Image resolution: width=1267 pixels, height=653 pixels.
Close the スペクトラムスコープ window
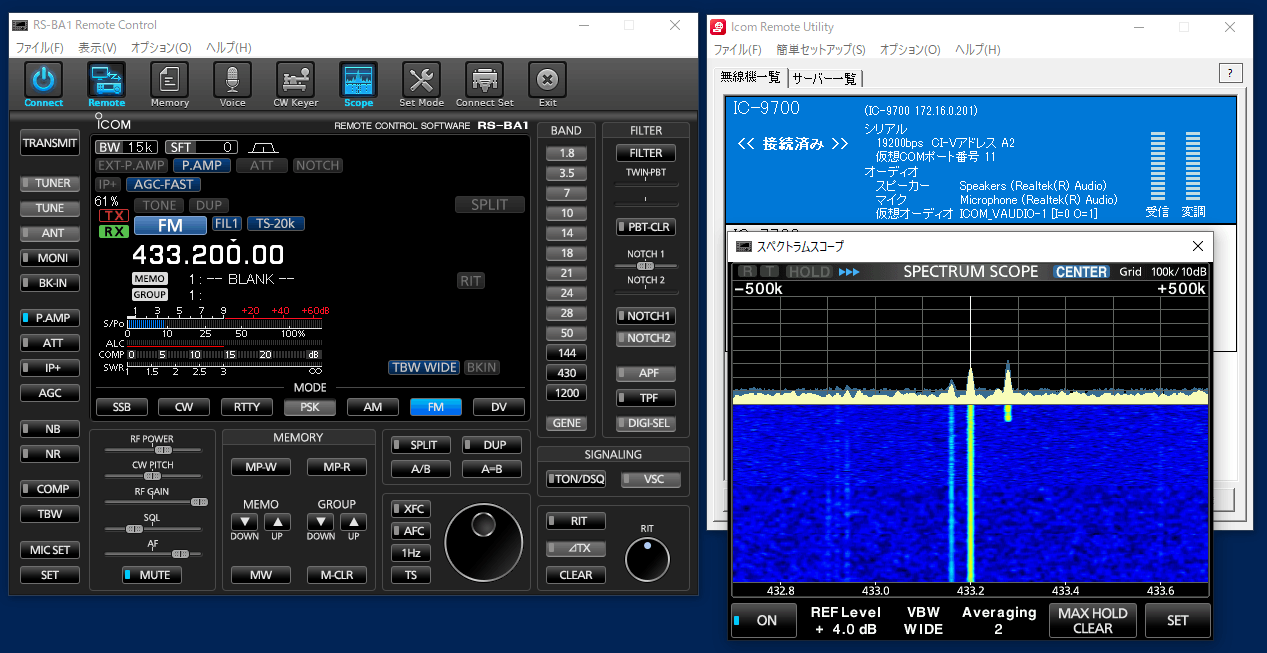tap(1197, 246)
